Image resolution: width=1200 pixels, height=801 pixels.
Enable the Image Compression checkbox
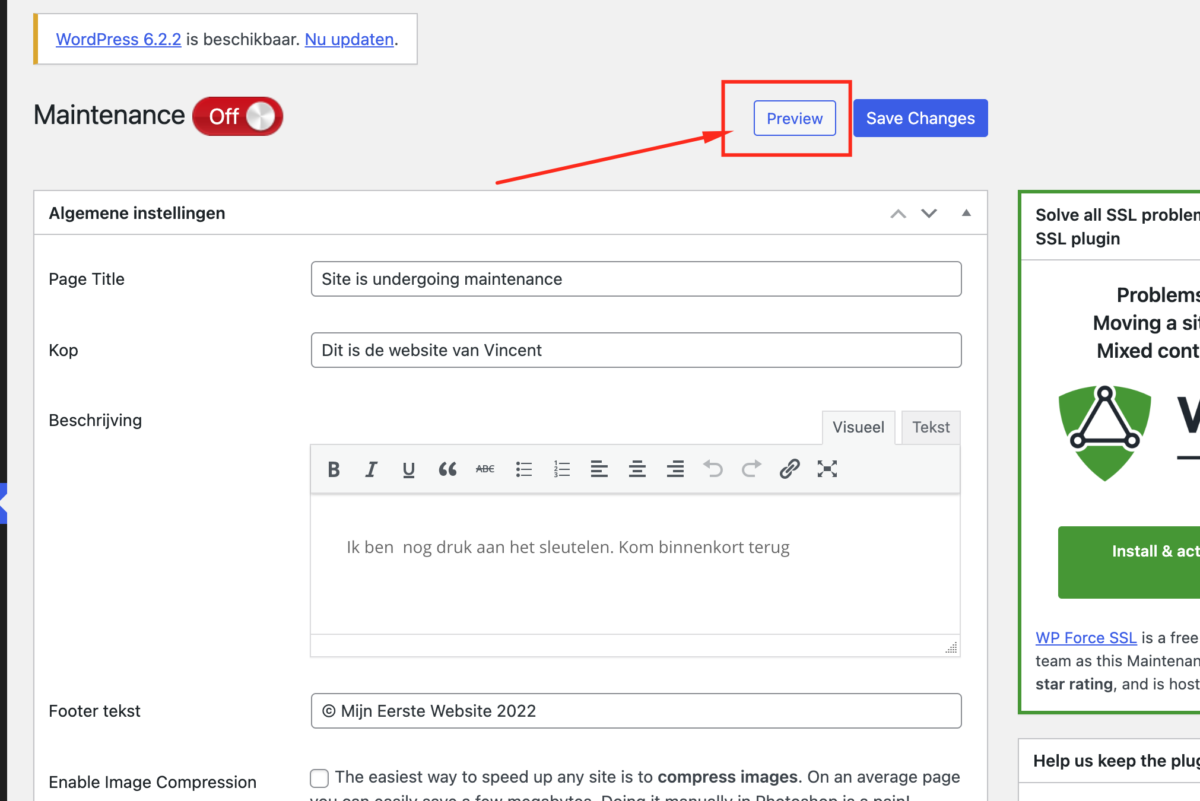(319, 778)
